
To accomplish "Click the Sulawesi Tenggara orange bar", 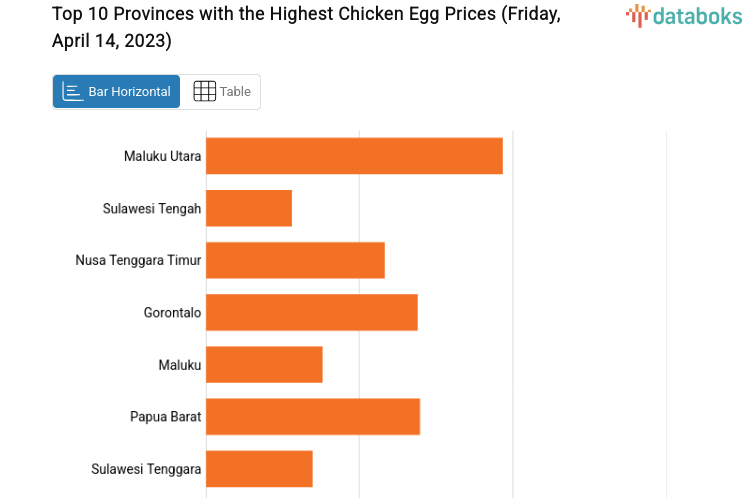I will [259, 468].
